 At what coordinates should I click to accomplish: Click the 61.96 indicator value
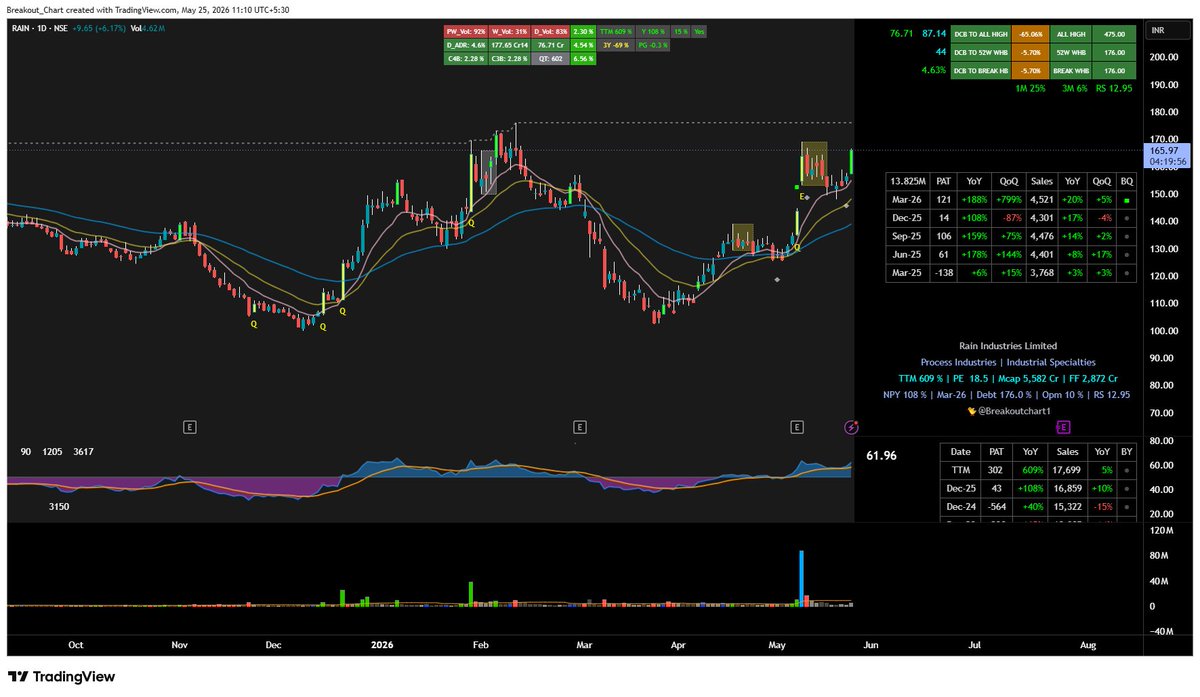point(881,456)
